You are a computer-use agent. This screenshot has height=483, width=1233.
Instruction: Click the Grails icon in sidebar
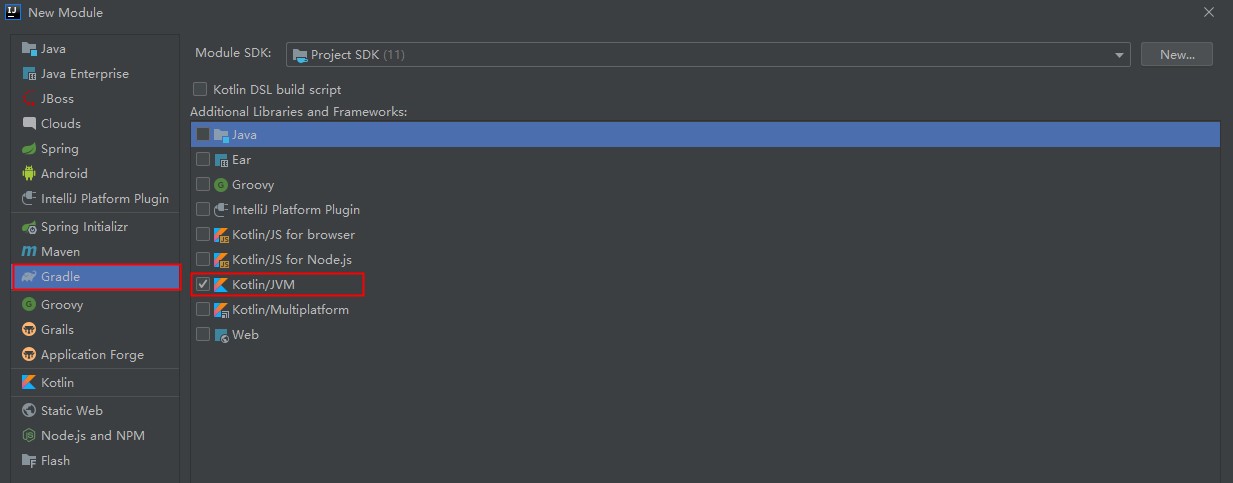coord(29,330)
